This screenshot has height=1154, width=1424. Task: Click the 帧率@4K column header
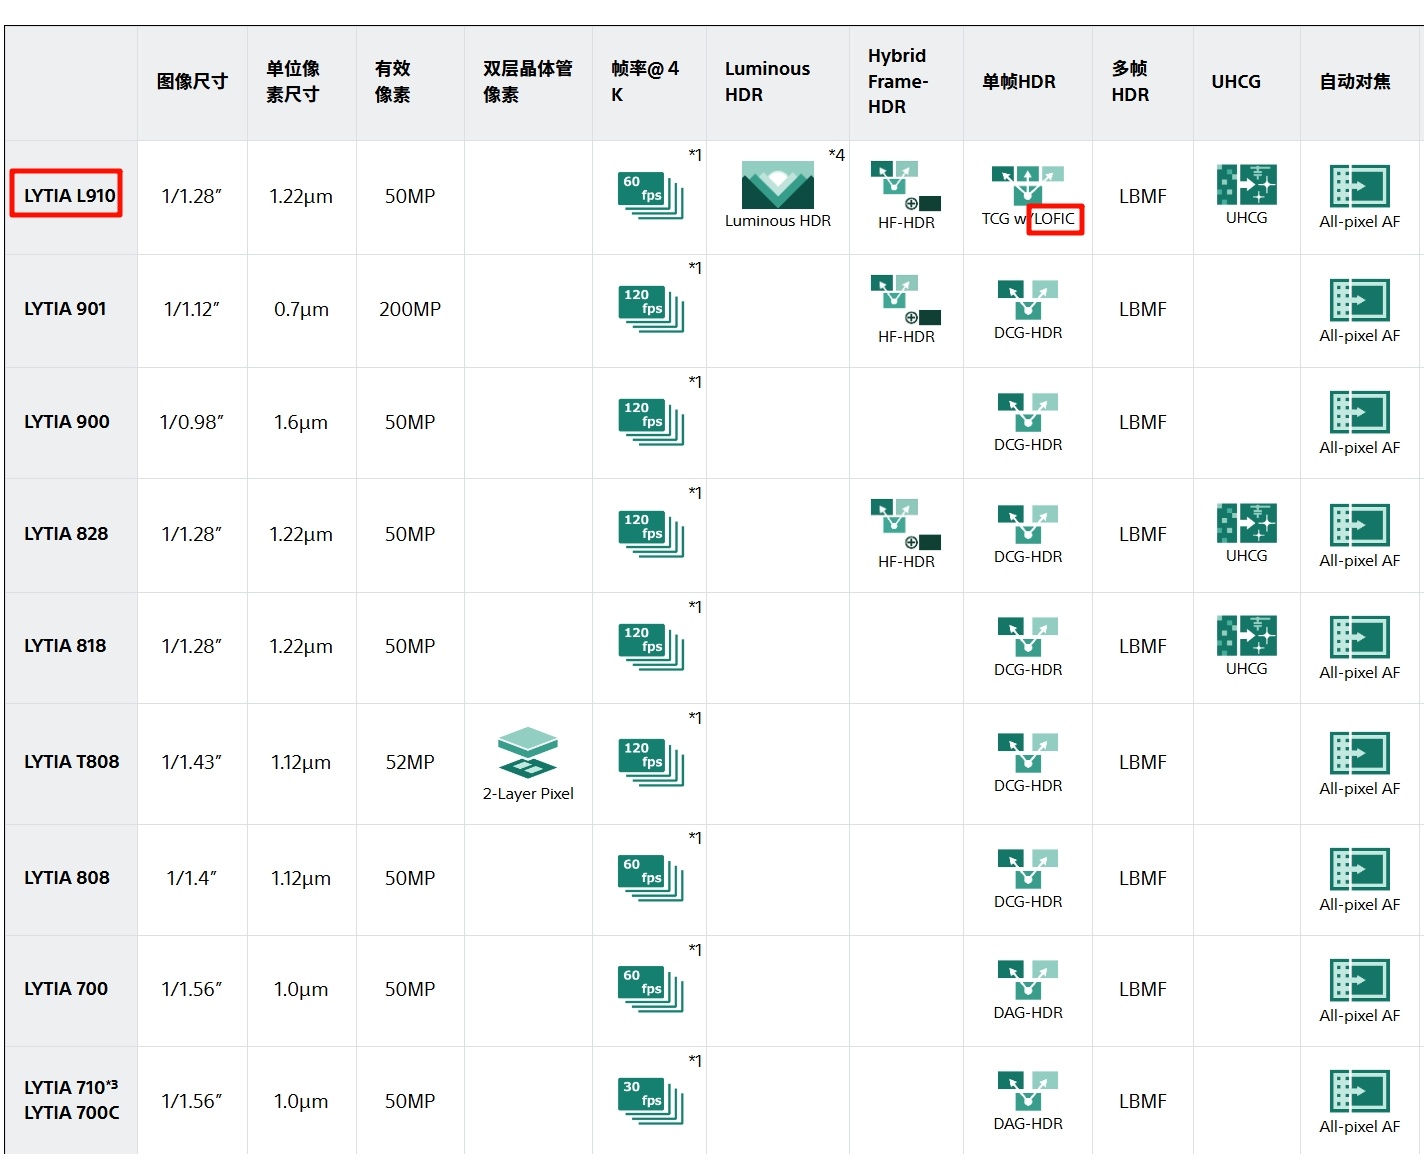pos(645,82)
